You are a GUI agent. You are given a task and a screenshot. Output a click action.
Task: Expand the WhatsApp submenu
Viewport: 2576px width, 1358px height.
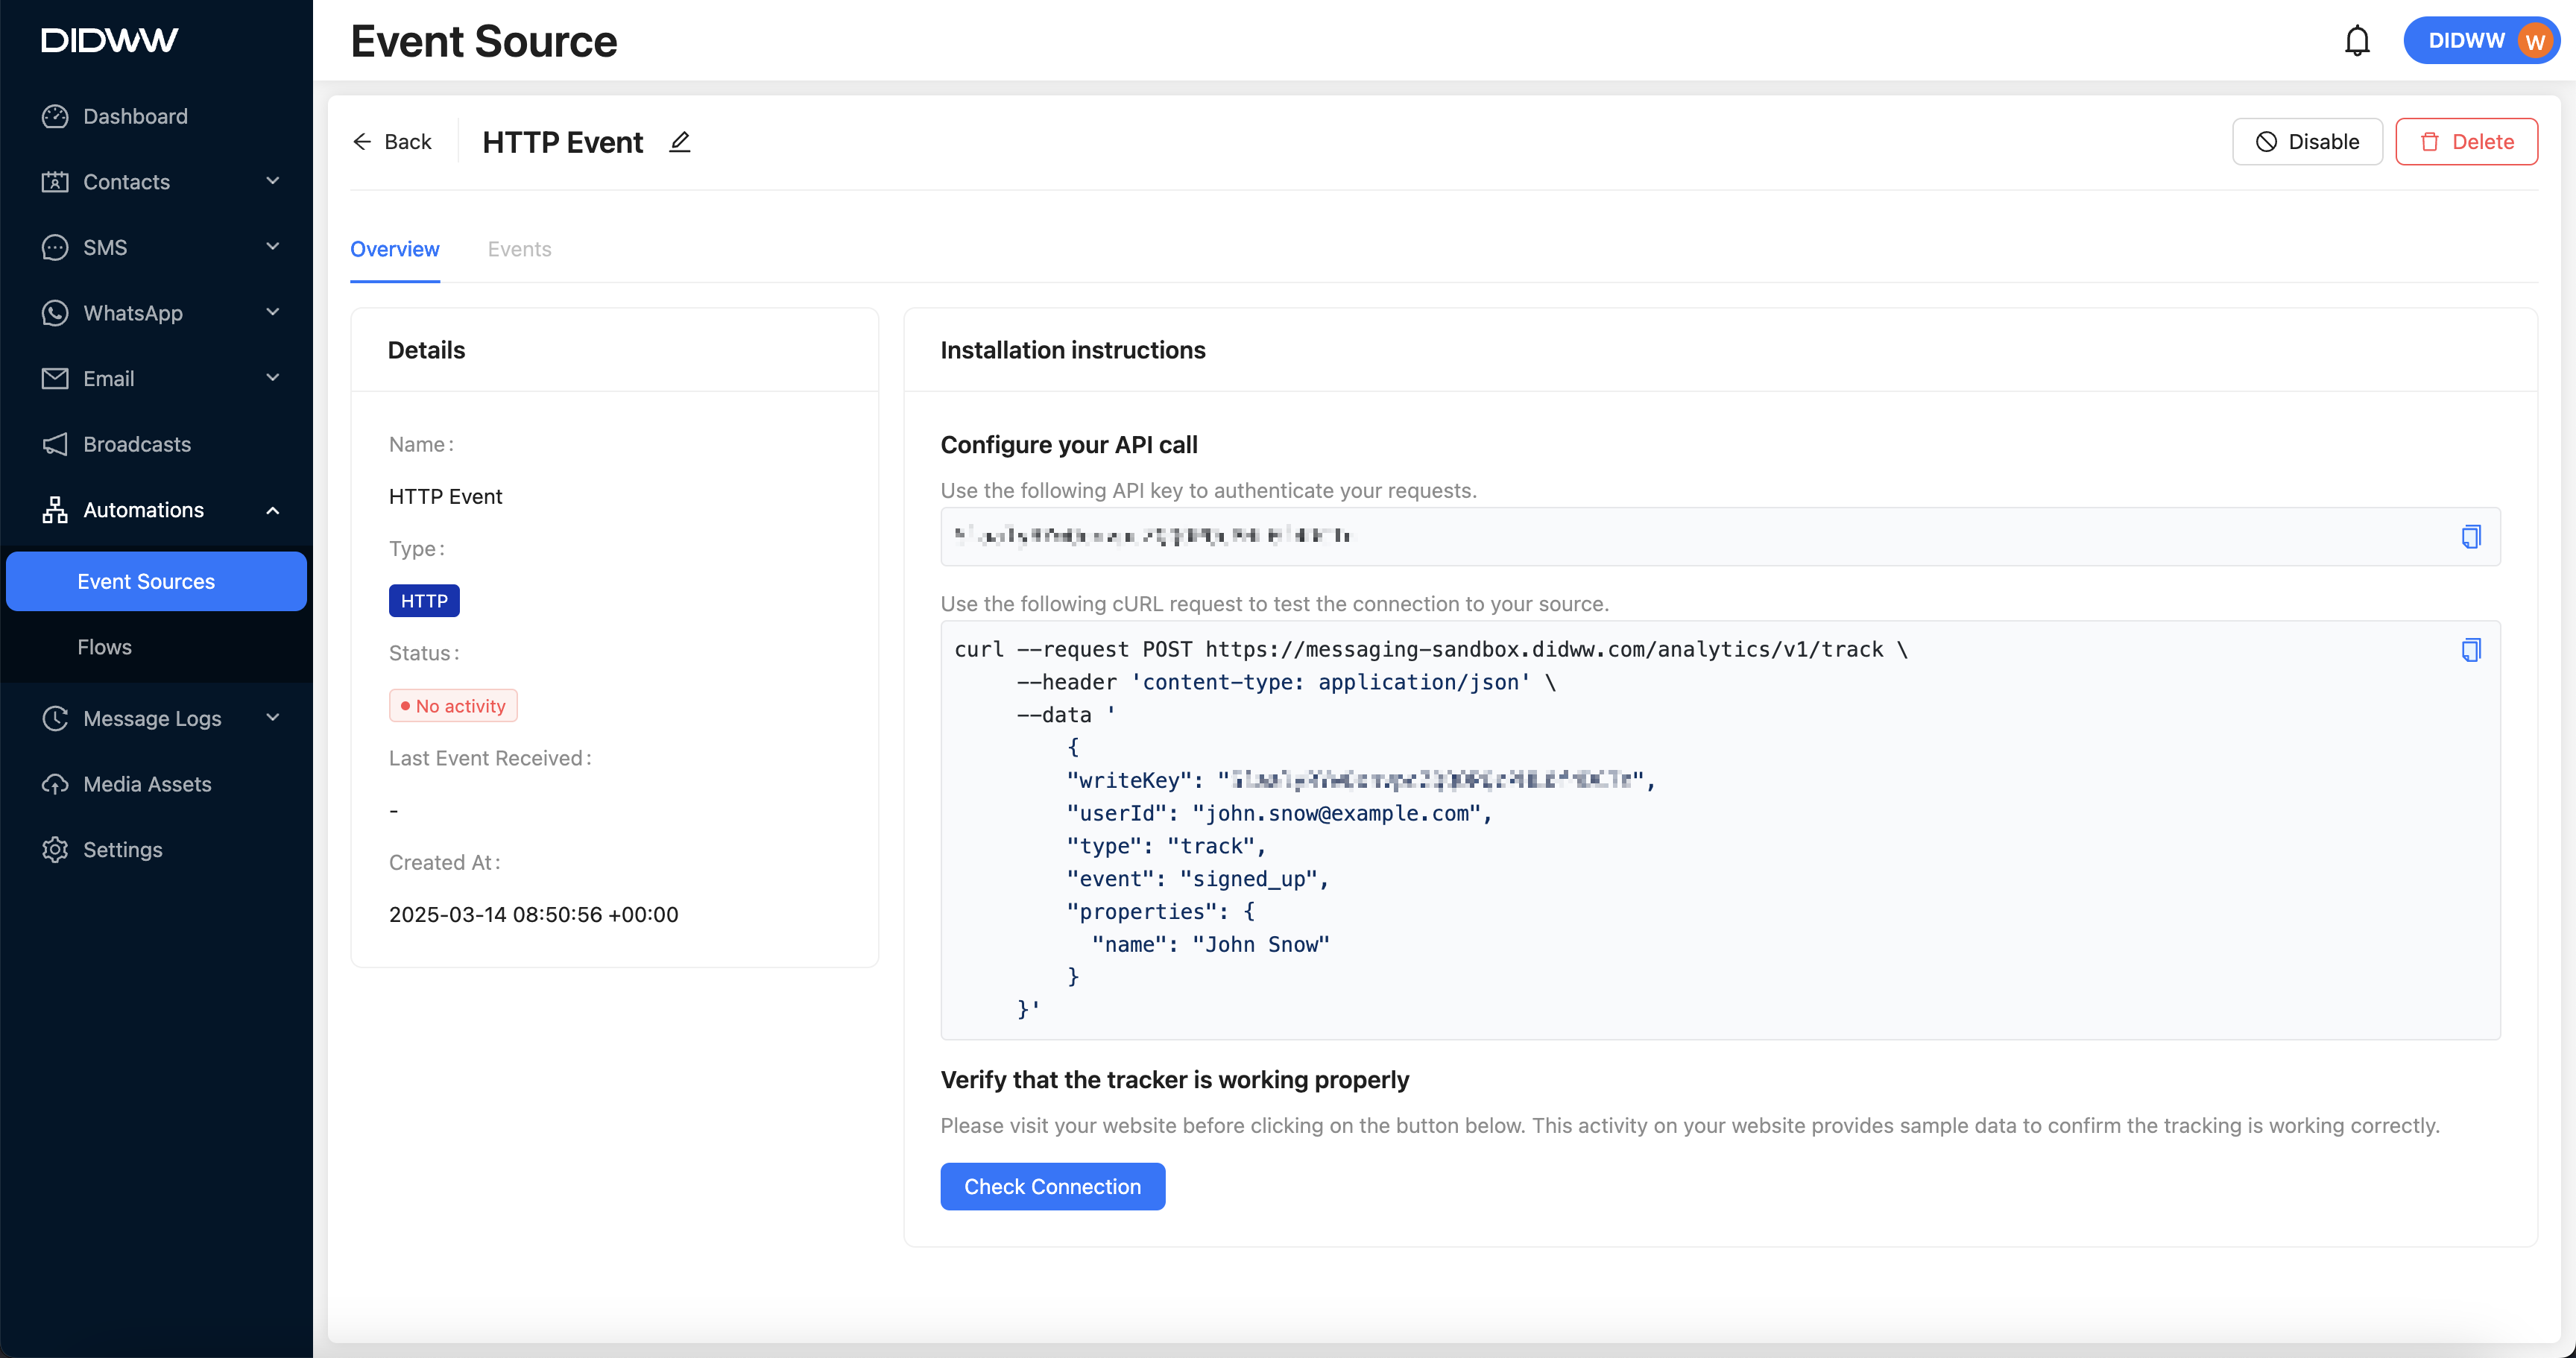click(x=272, y=313)
